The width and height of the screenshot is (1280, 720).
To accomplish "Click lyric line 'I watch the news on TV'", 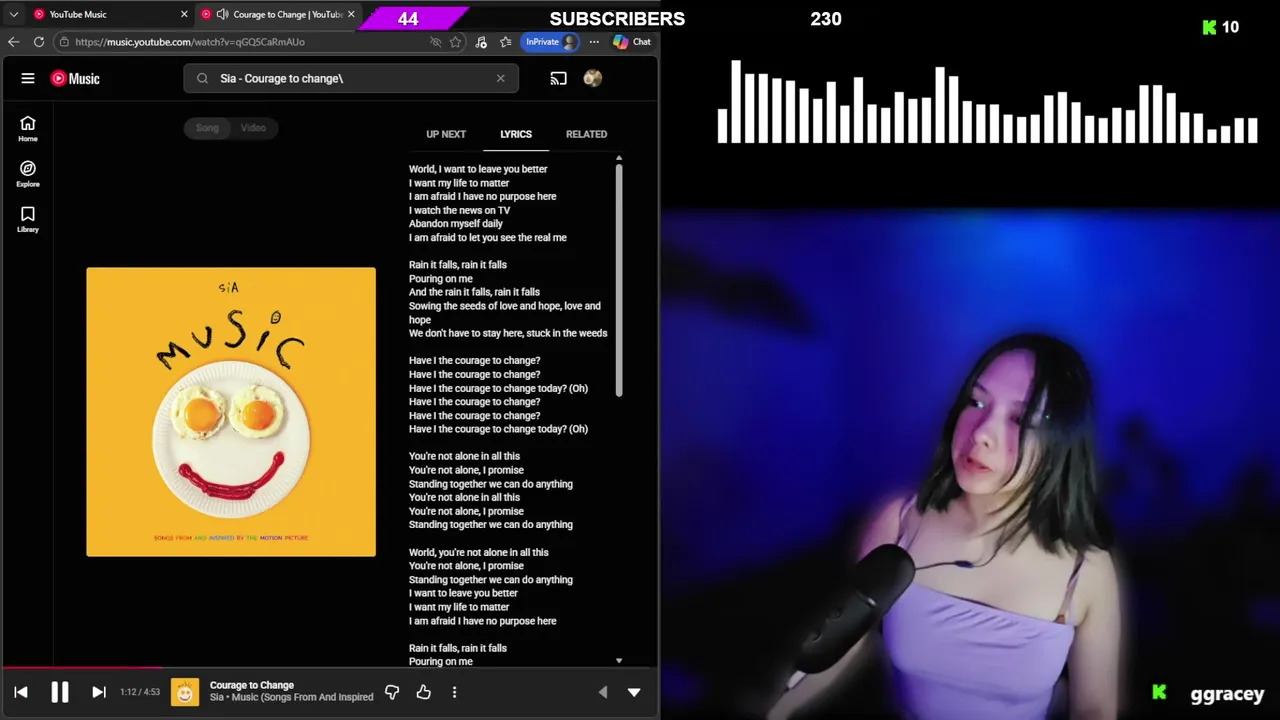I will pos(459,210).
